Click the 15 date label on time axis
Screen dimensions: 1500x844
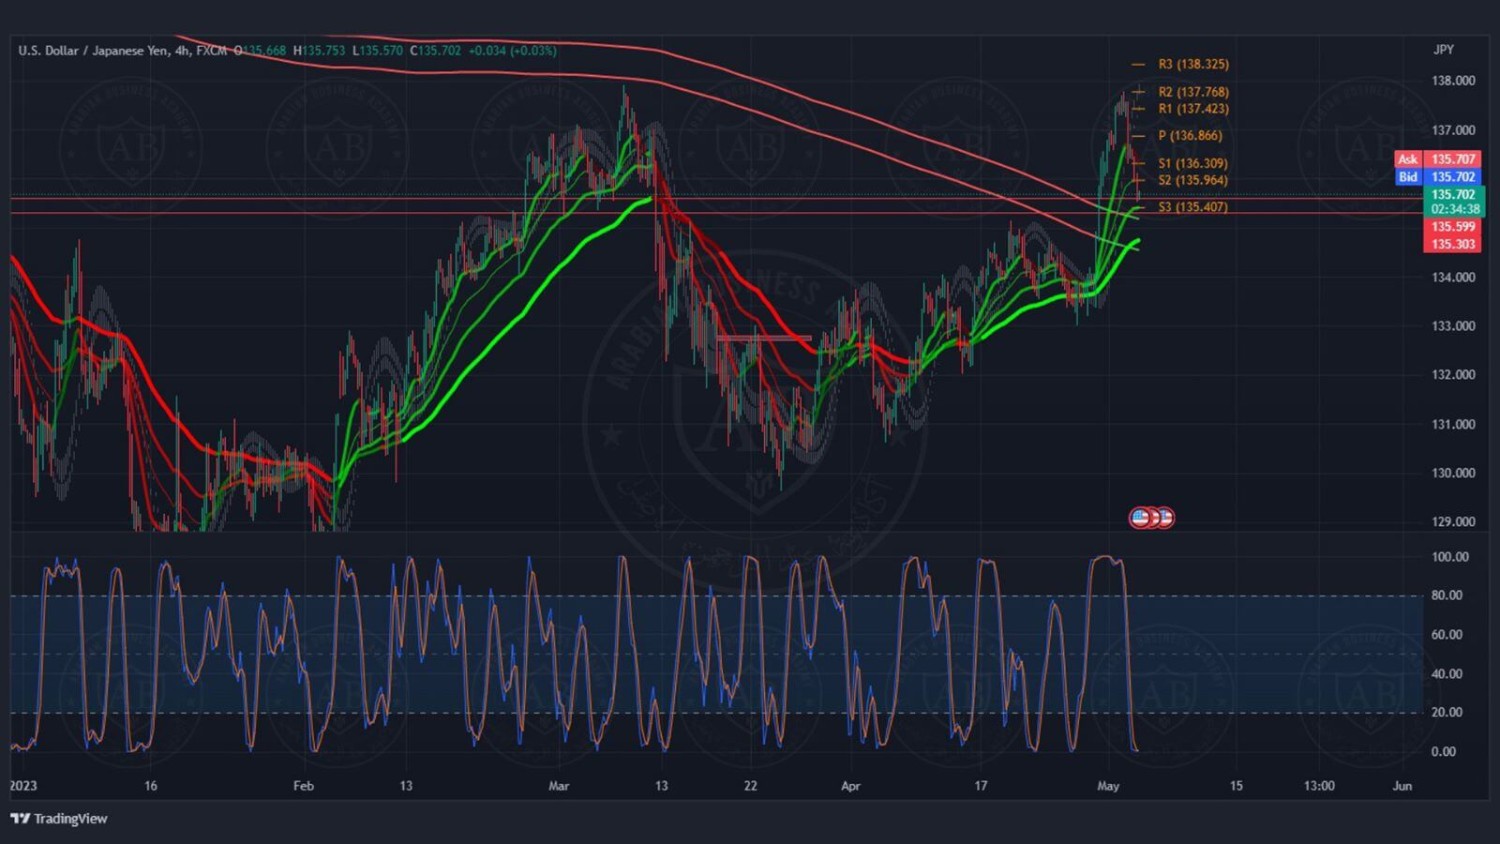(1237, 786)
